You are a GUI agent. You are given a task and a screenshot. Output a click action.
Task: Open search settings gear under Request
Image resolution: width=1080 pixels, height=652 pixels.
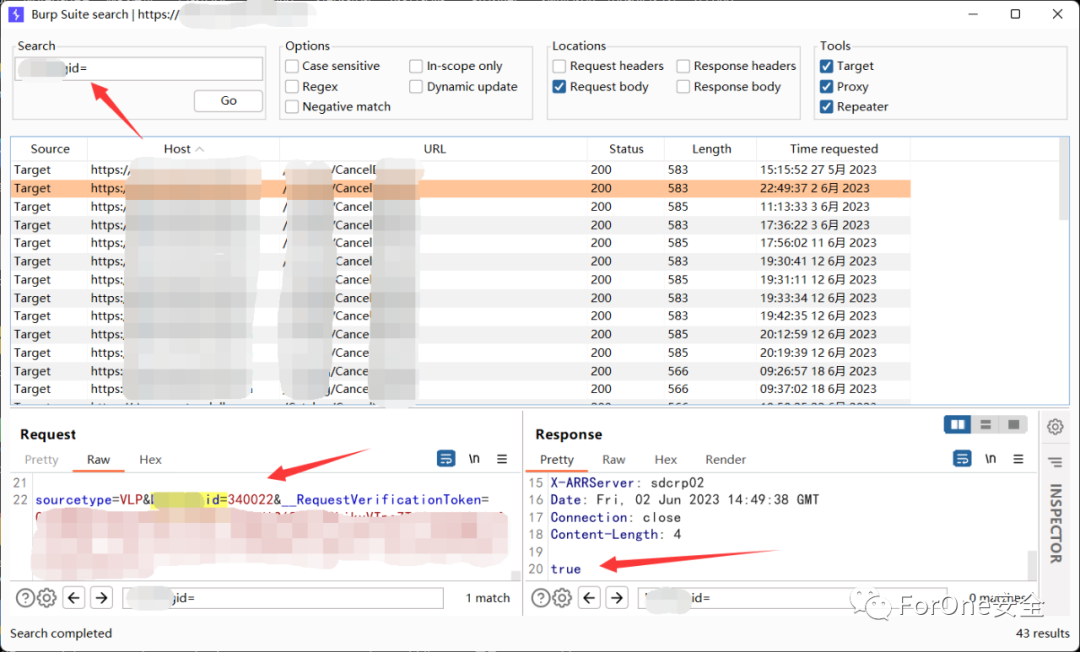pyautogui.click(x=47, y=598)
